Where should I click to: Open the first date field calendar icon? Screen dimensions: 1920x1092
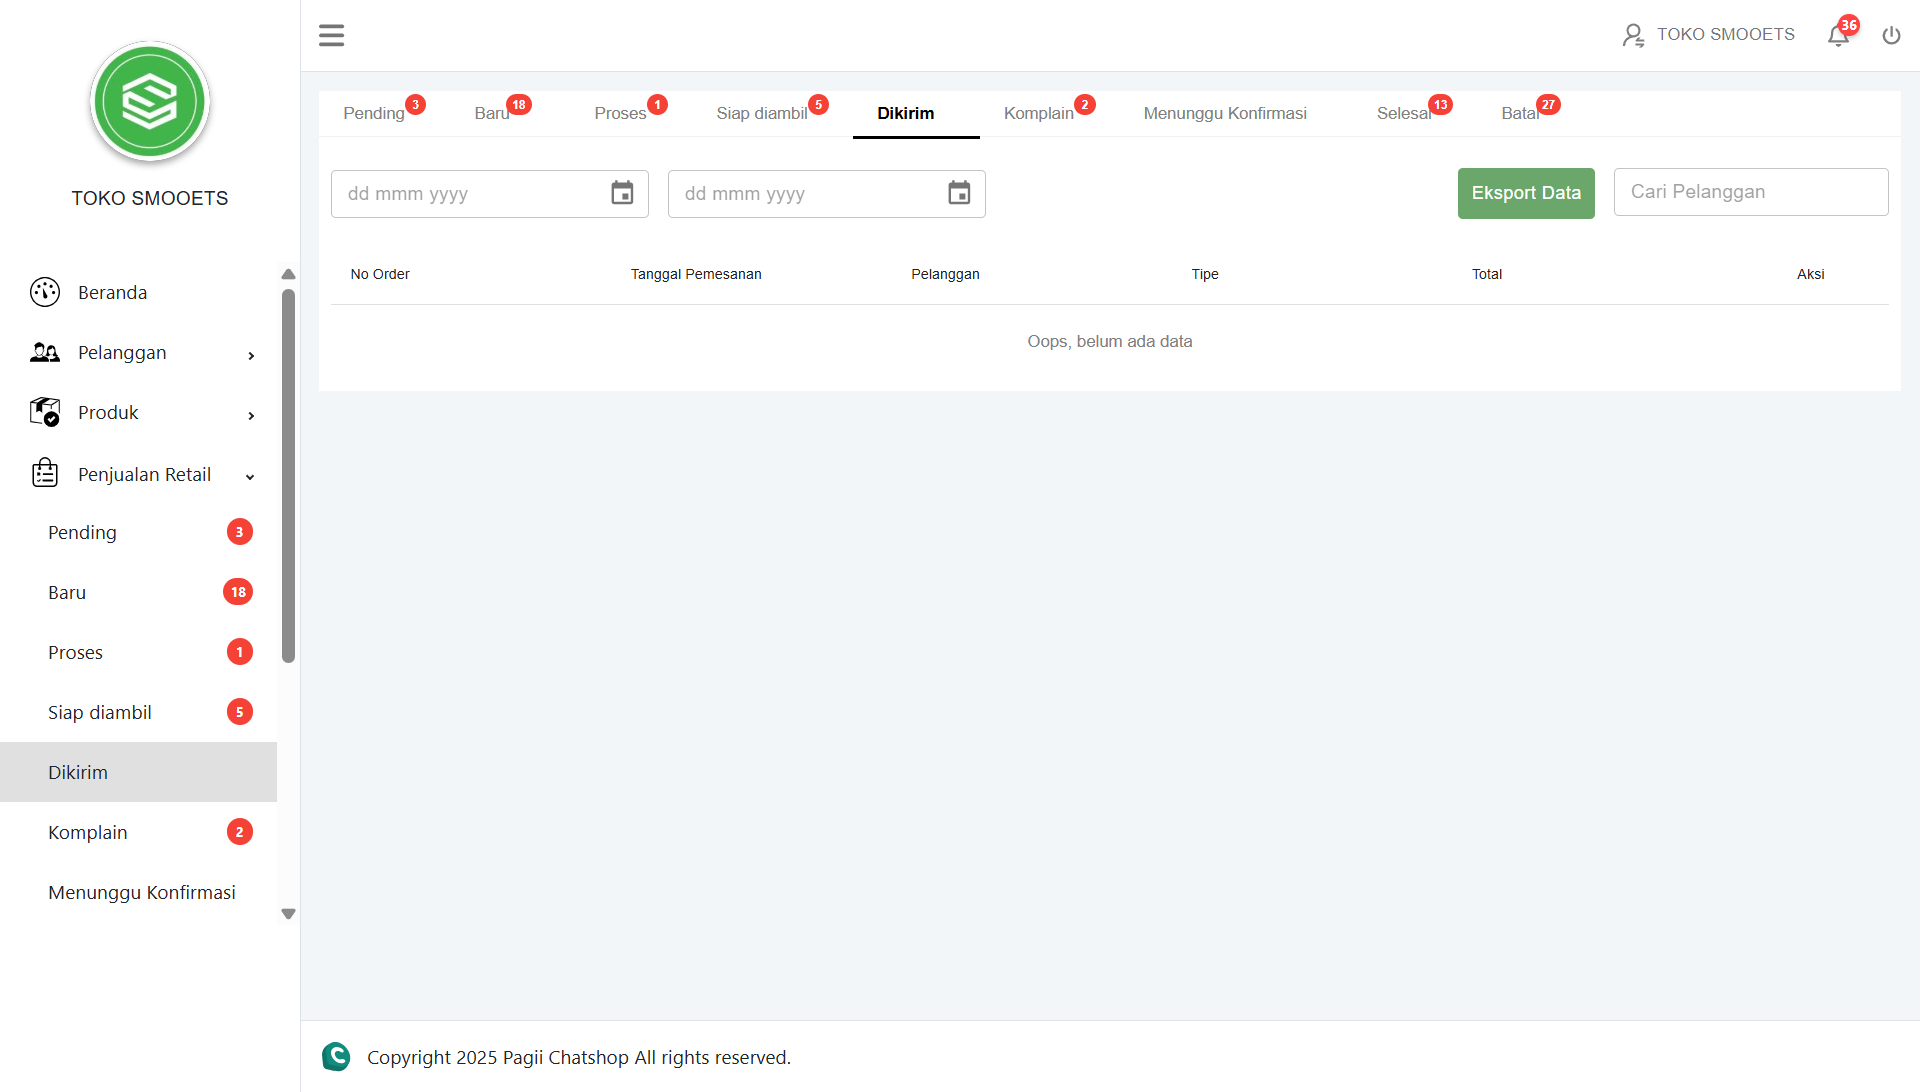(x=622, y=193)
